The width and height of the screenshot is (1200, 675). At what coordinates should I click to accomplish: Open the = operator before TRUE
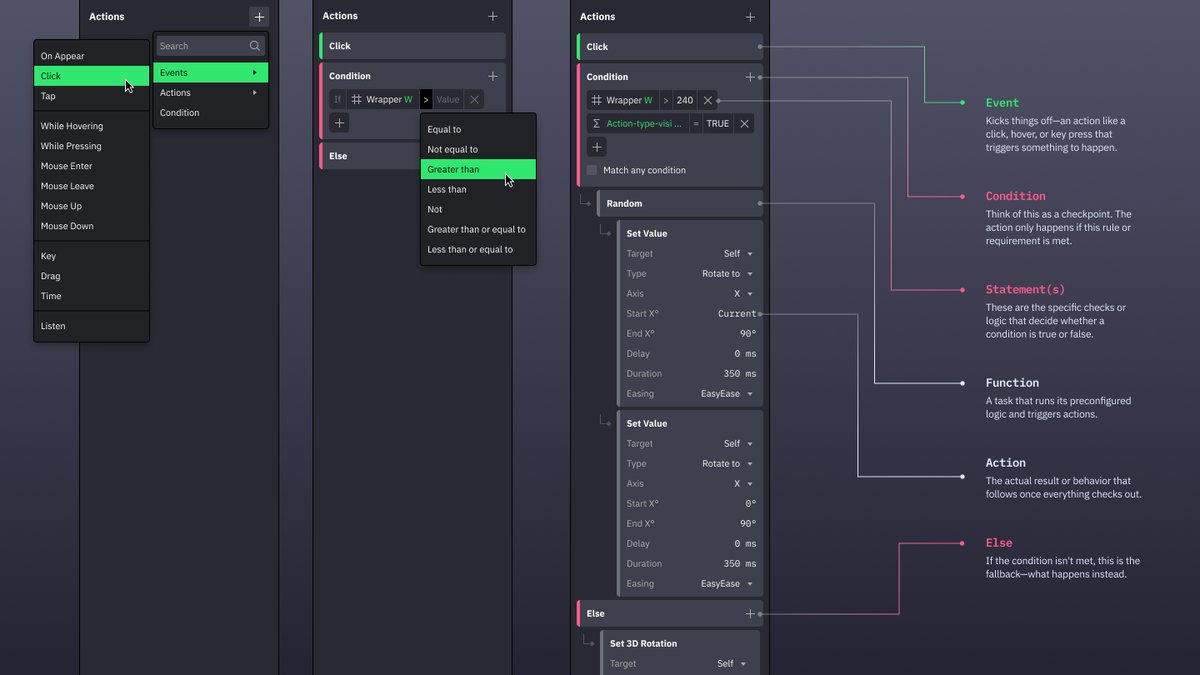(x=696, y=124)
